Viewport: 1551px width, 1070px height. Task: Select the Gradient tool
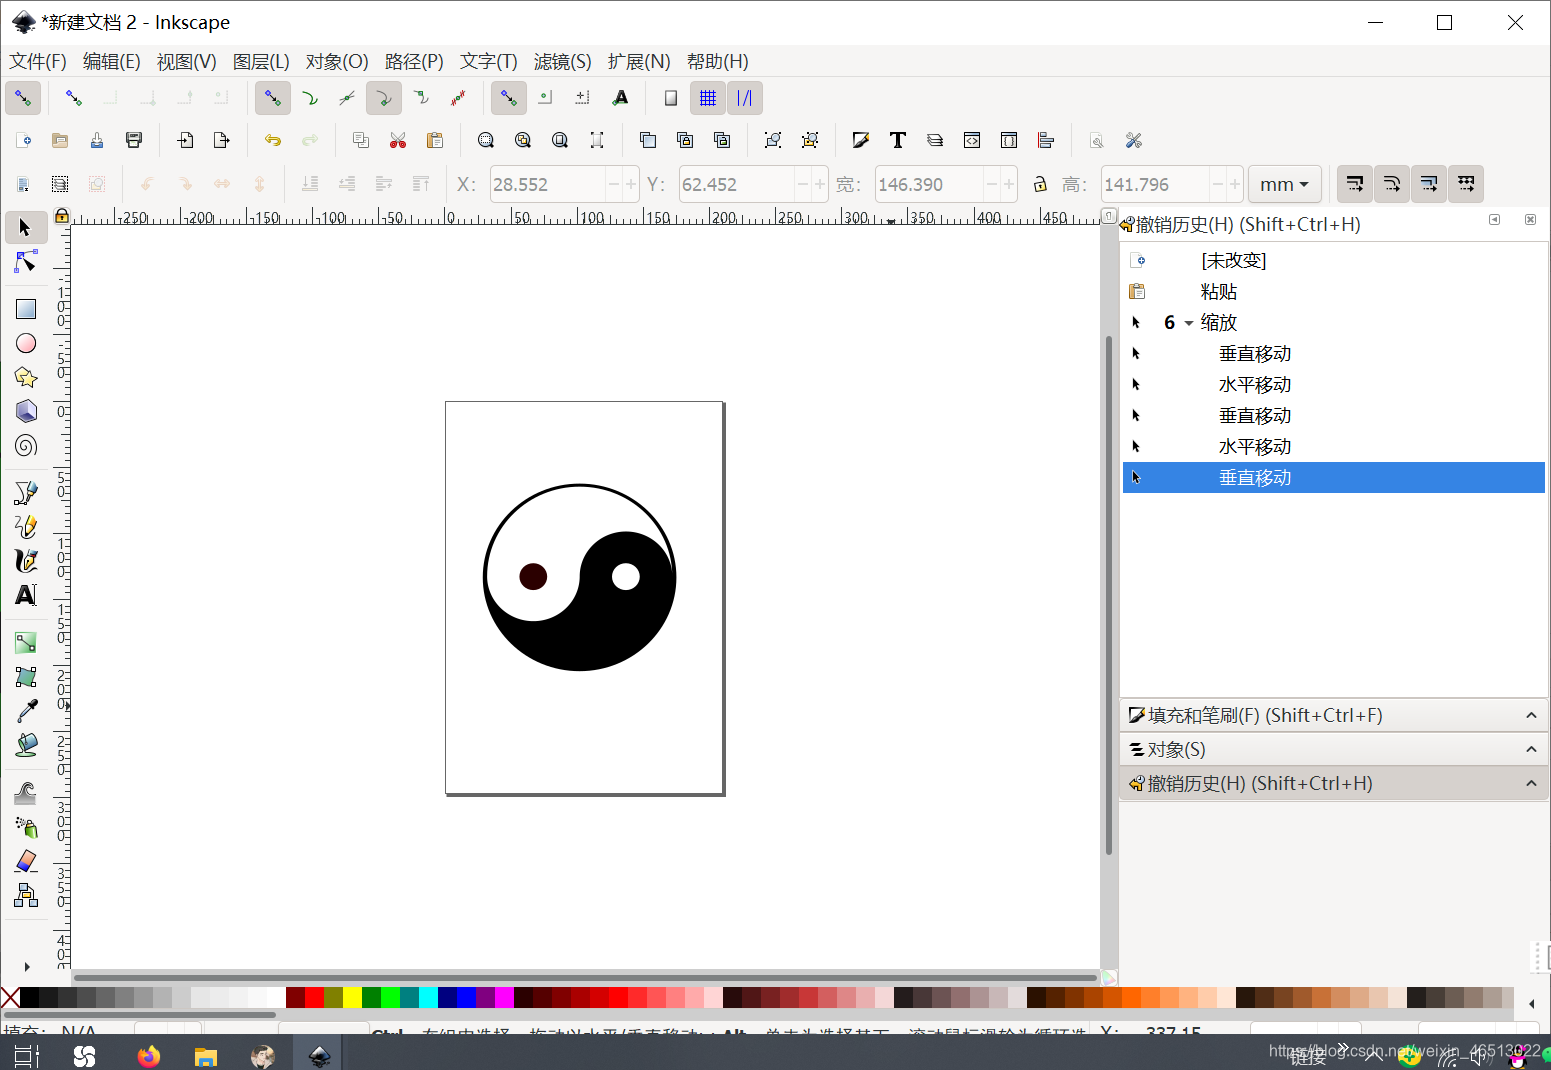pyautogui.click(x=25, y=642)
